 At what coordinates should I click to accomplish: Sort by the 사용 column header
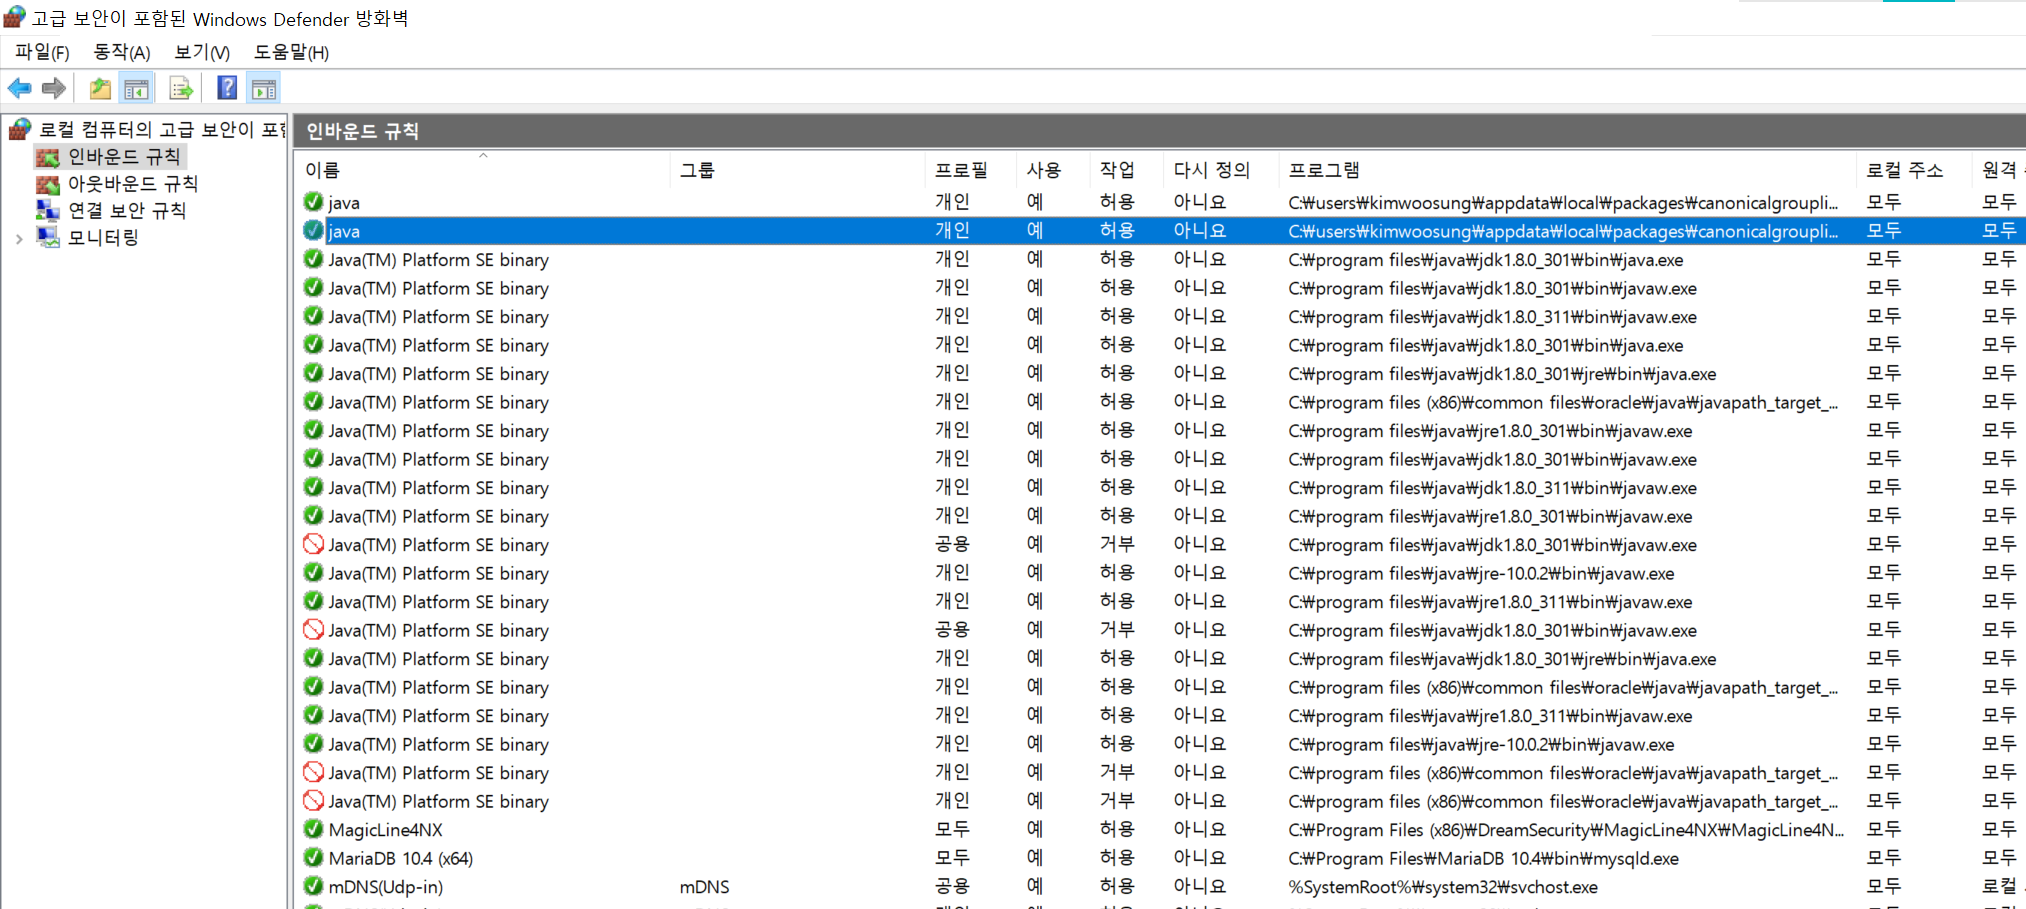pyautogui.click(x=1053, y=170)
